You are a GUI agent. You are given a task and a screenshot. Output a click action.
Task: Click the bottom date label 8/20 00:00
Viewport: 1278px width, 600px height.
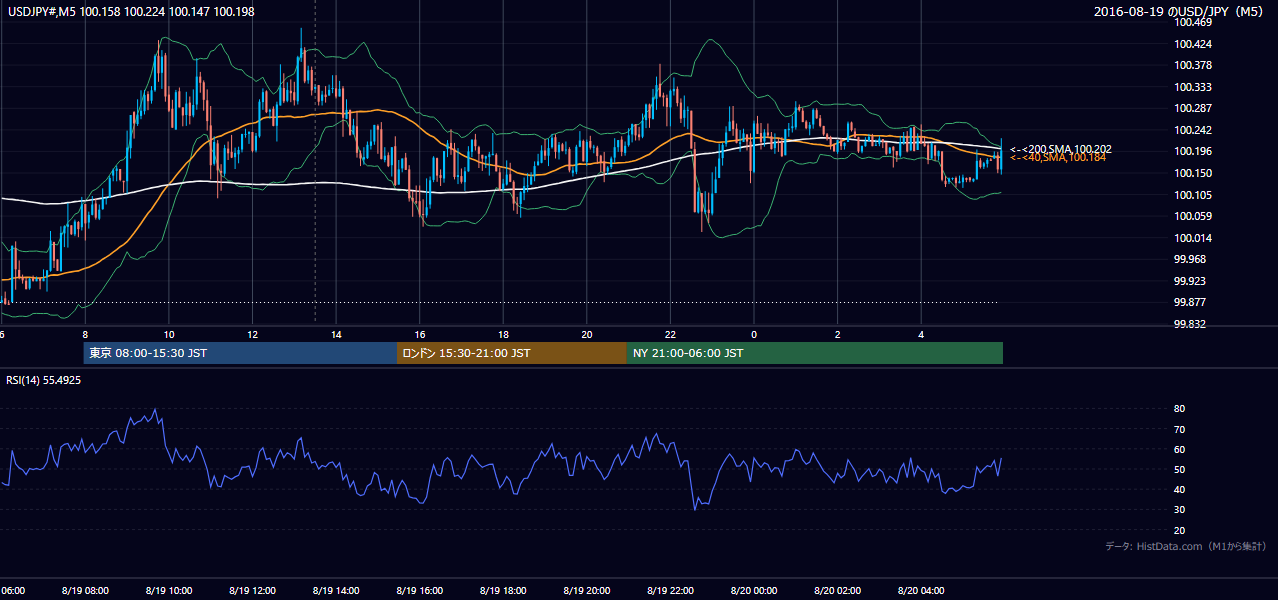pos(753,590)
